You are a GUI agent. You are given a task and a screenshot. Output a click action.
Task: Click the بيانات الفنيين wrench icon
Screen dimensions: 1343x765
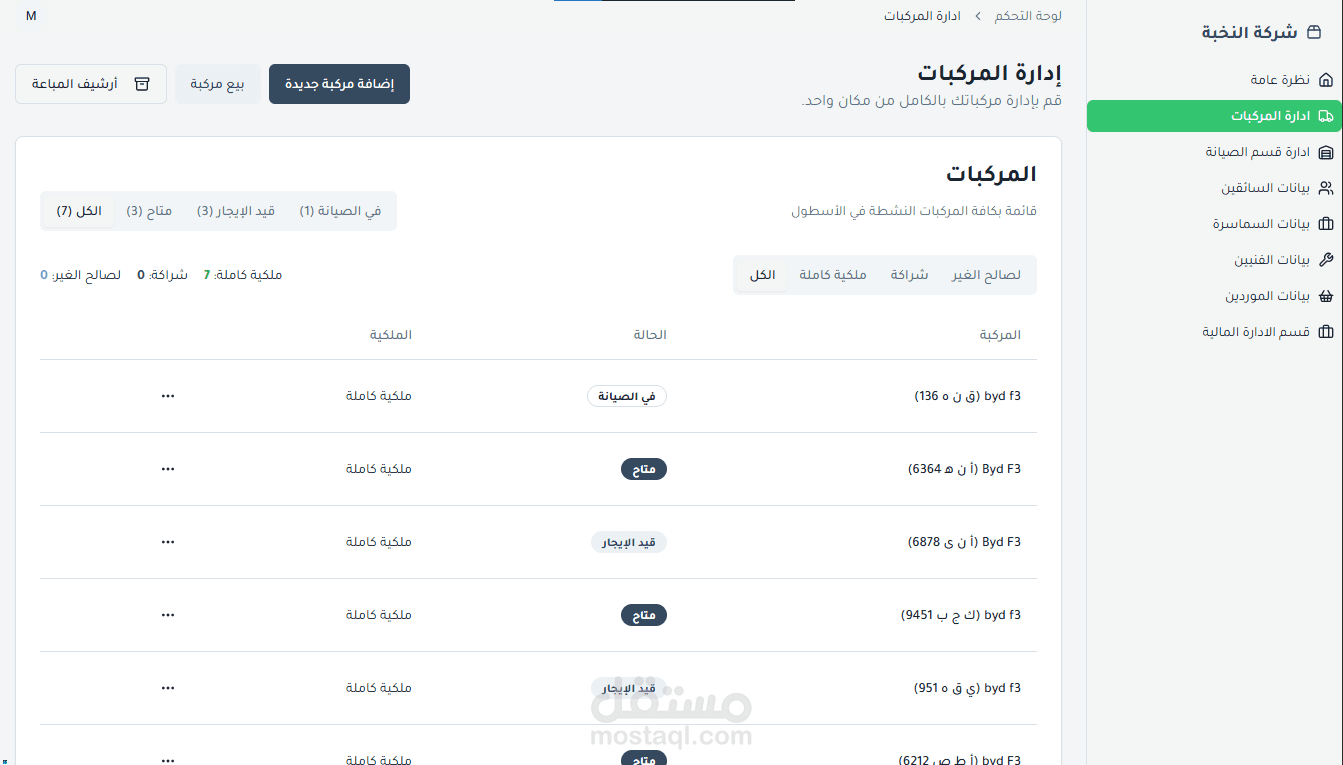pos(1326,260)
